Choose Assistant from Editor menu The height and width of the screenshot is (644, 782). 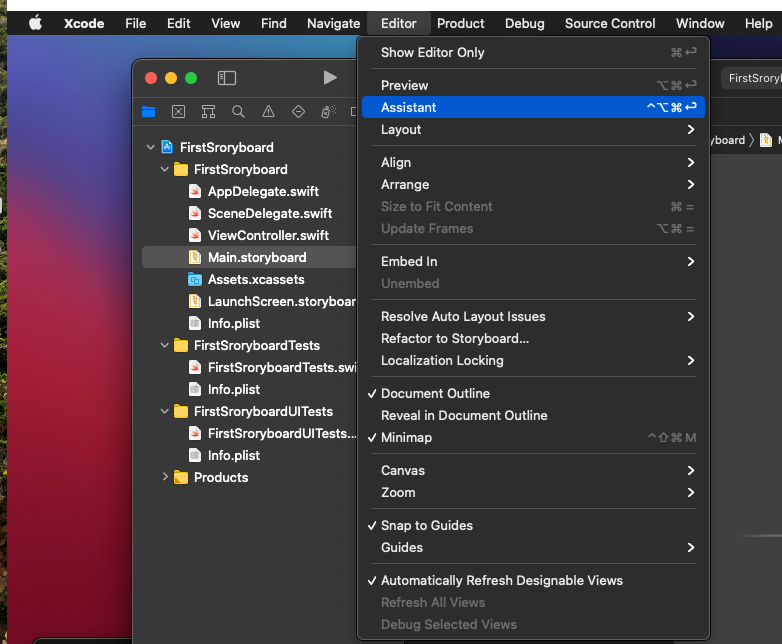pyautogui.click(x=533, y=107)
